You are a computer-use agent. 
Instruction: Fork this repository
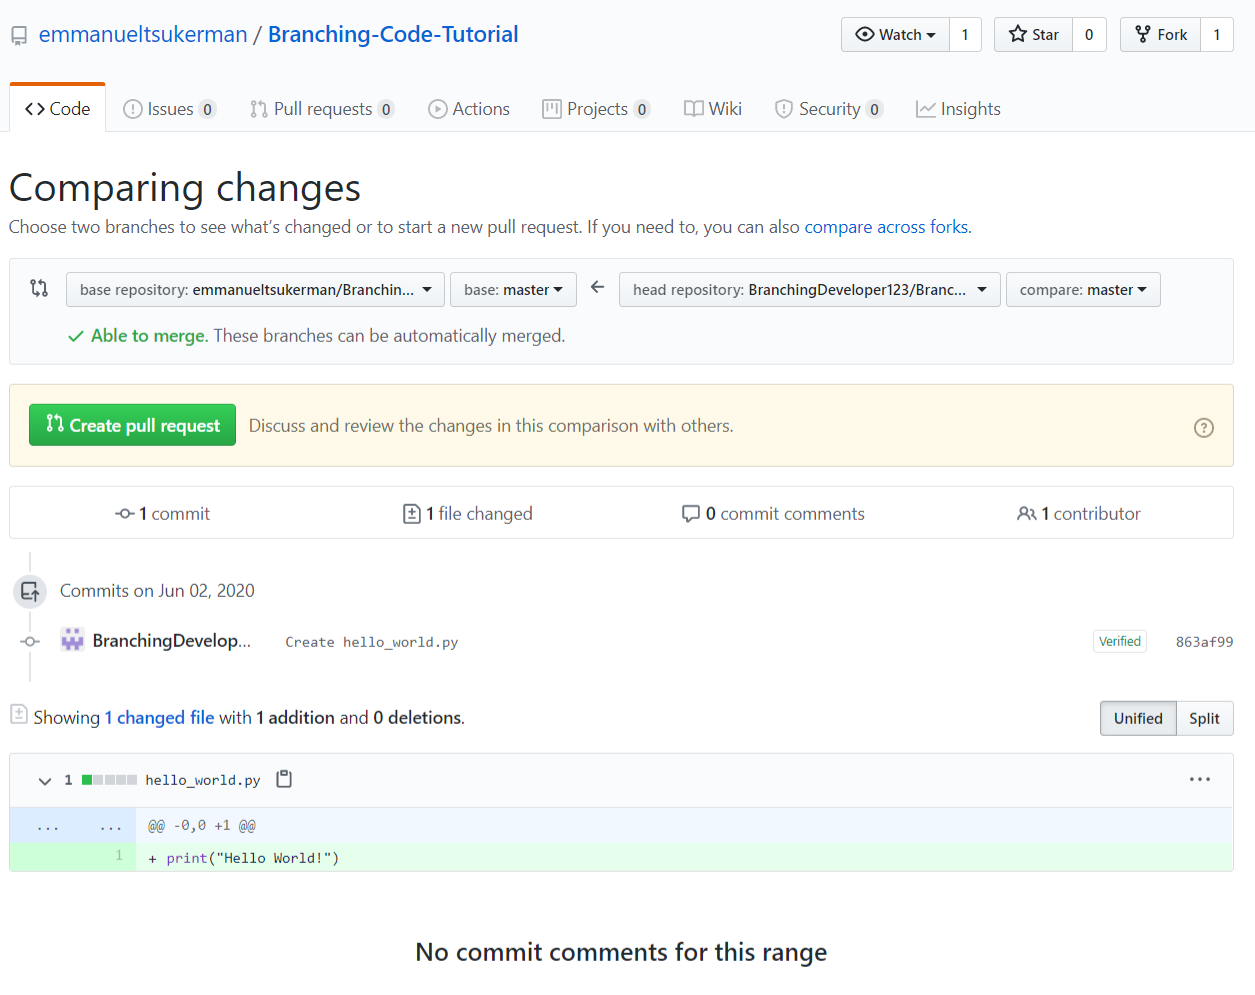point(1160,34)
